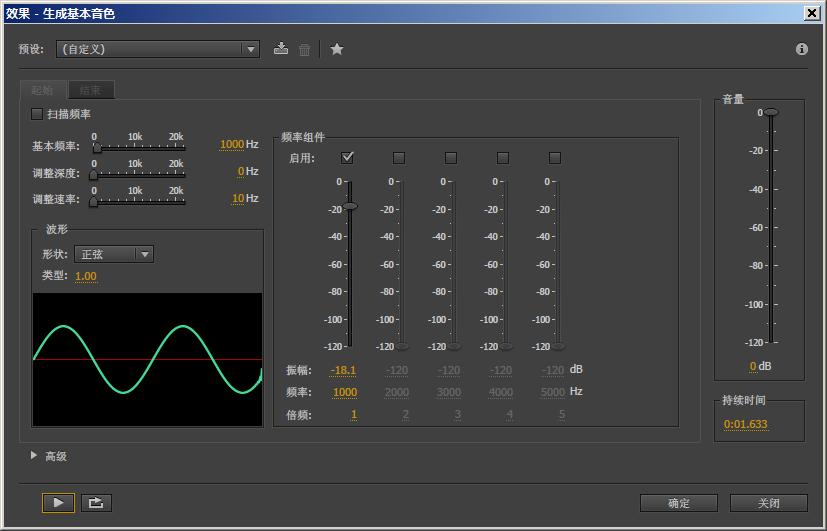Click the 1000 Hz base frequency value
Screen dimensions: 827x531
coord(232,144)
